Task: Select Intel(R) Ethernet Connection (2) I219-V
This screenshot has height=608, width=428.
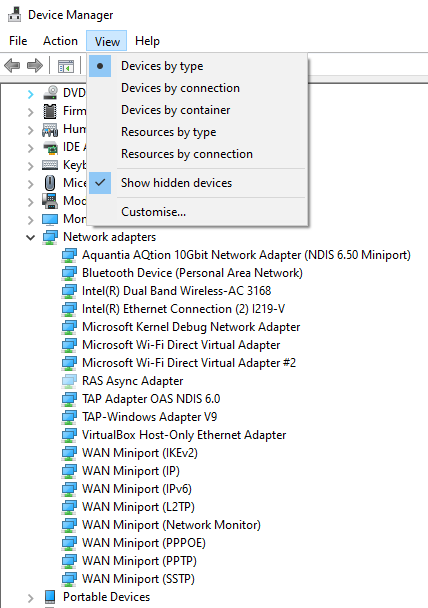Action: [x=183, y=309]
